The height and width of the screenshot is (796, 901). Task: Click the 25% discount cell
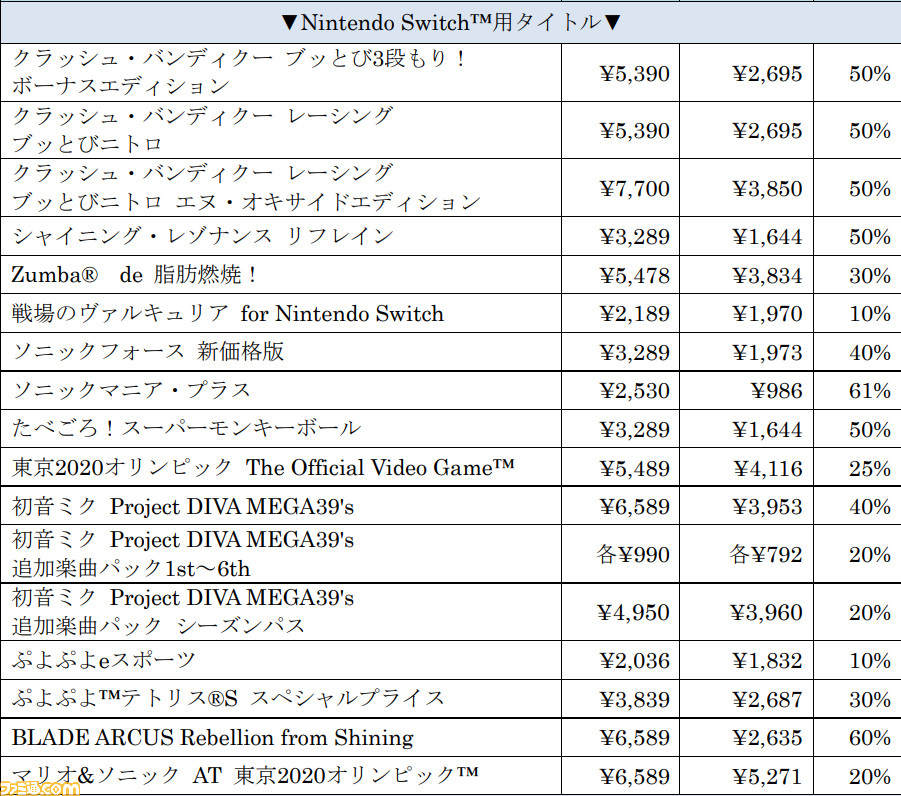857,468
